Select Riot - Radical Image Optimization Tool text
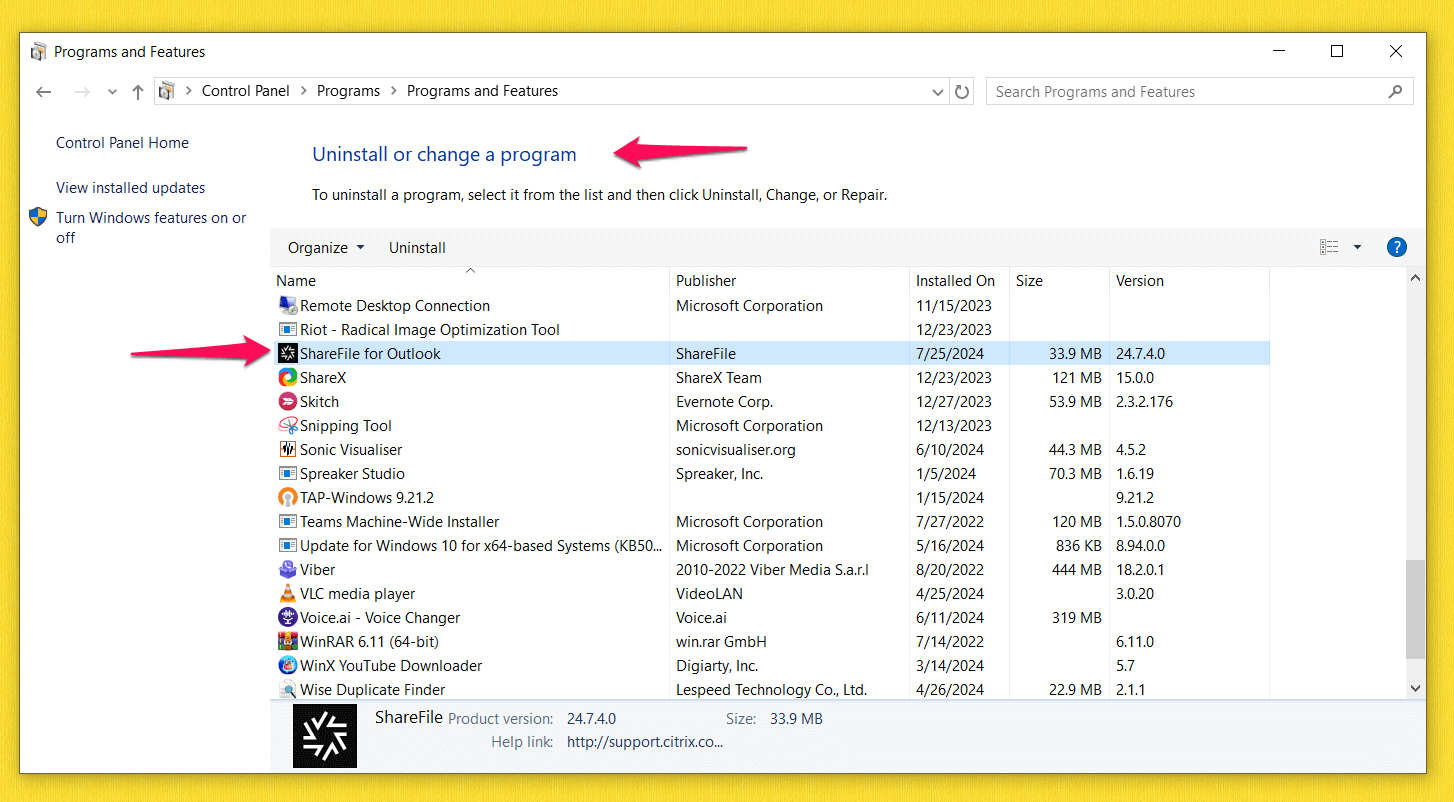 pos(430,329)
